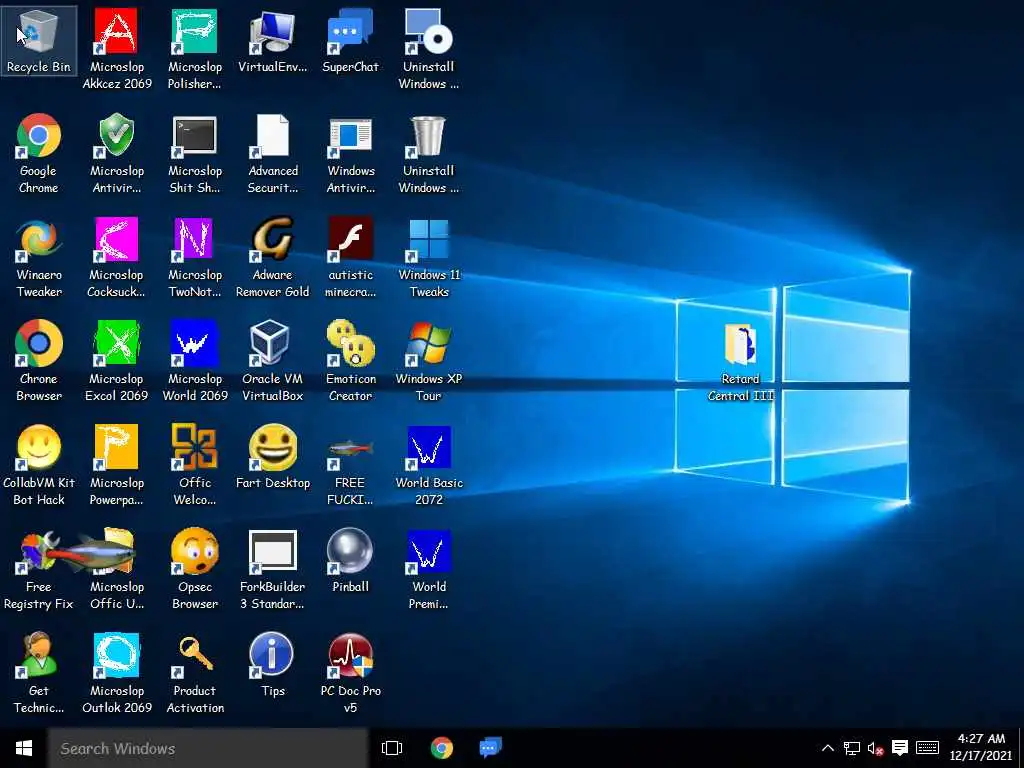
Task: Click the Microslop Excol 2069 icon
Action: point(117,360)
